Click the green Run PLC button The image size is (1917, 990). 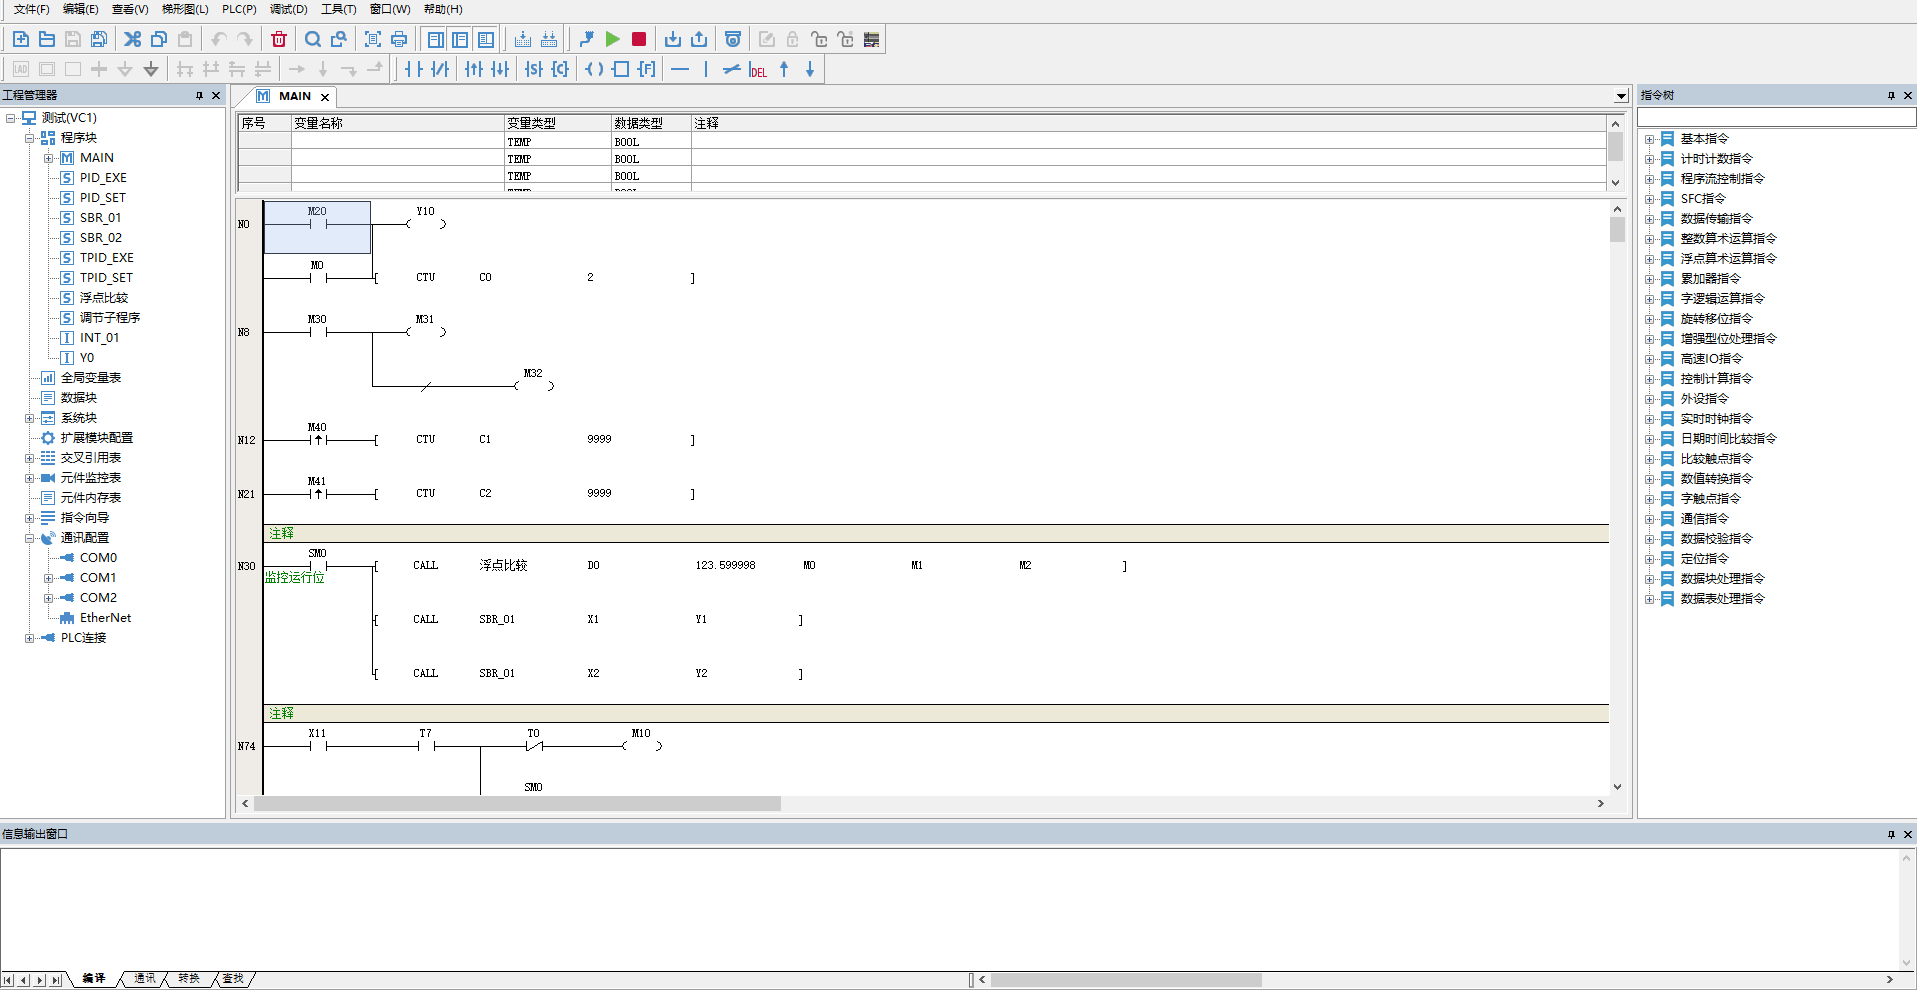pos(613,39)
